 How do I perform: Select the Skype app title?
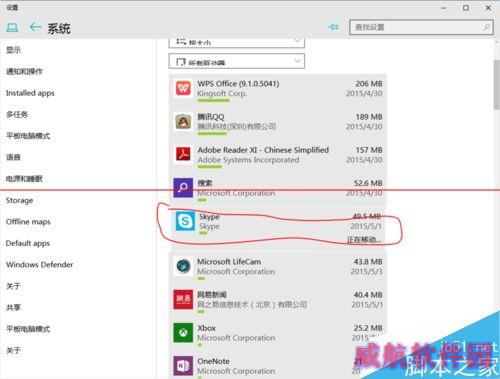point(209,216)
